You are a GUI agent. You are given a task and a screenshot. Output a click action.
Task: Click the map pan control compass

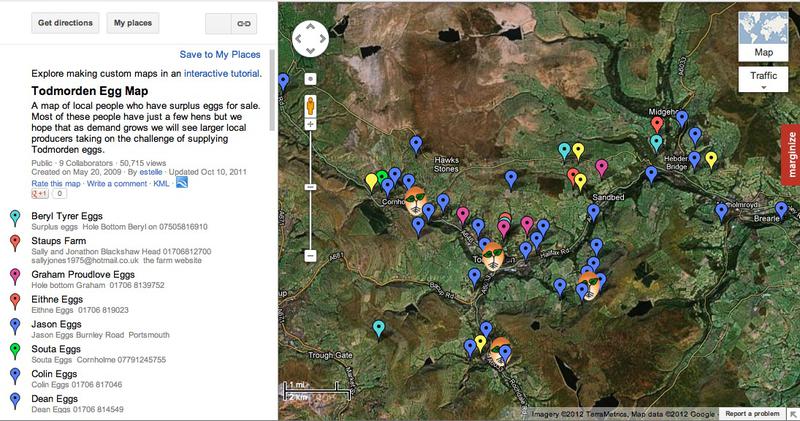[x=310, y=39]
